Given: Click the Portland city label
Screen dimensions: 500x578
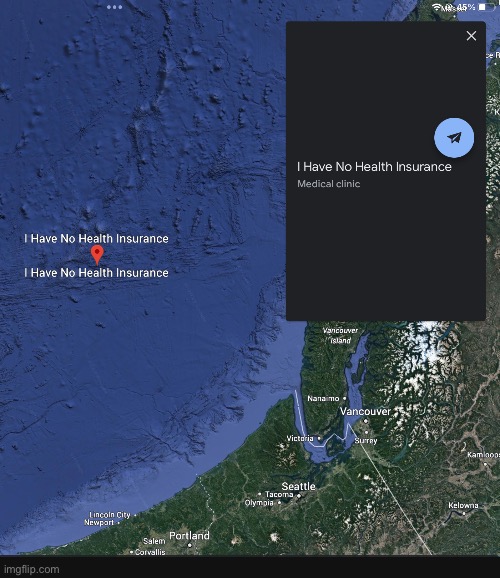Looking at the screenshot, I should coord(189,536).
